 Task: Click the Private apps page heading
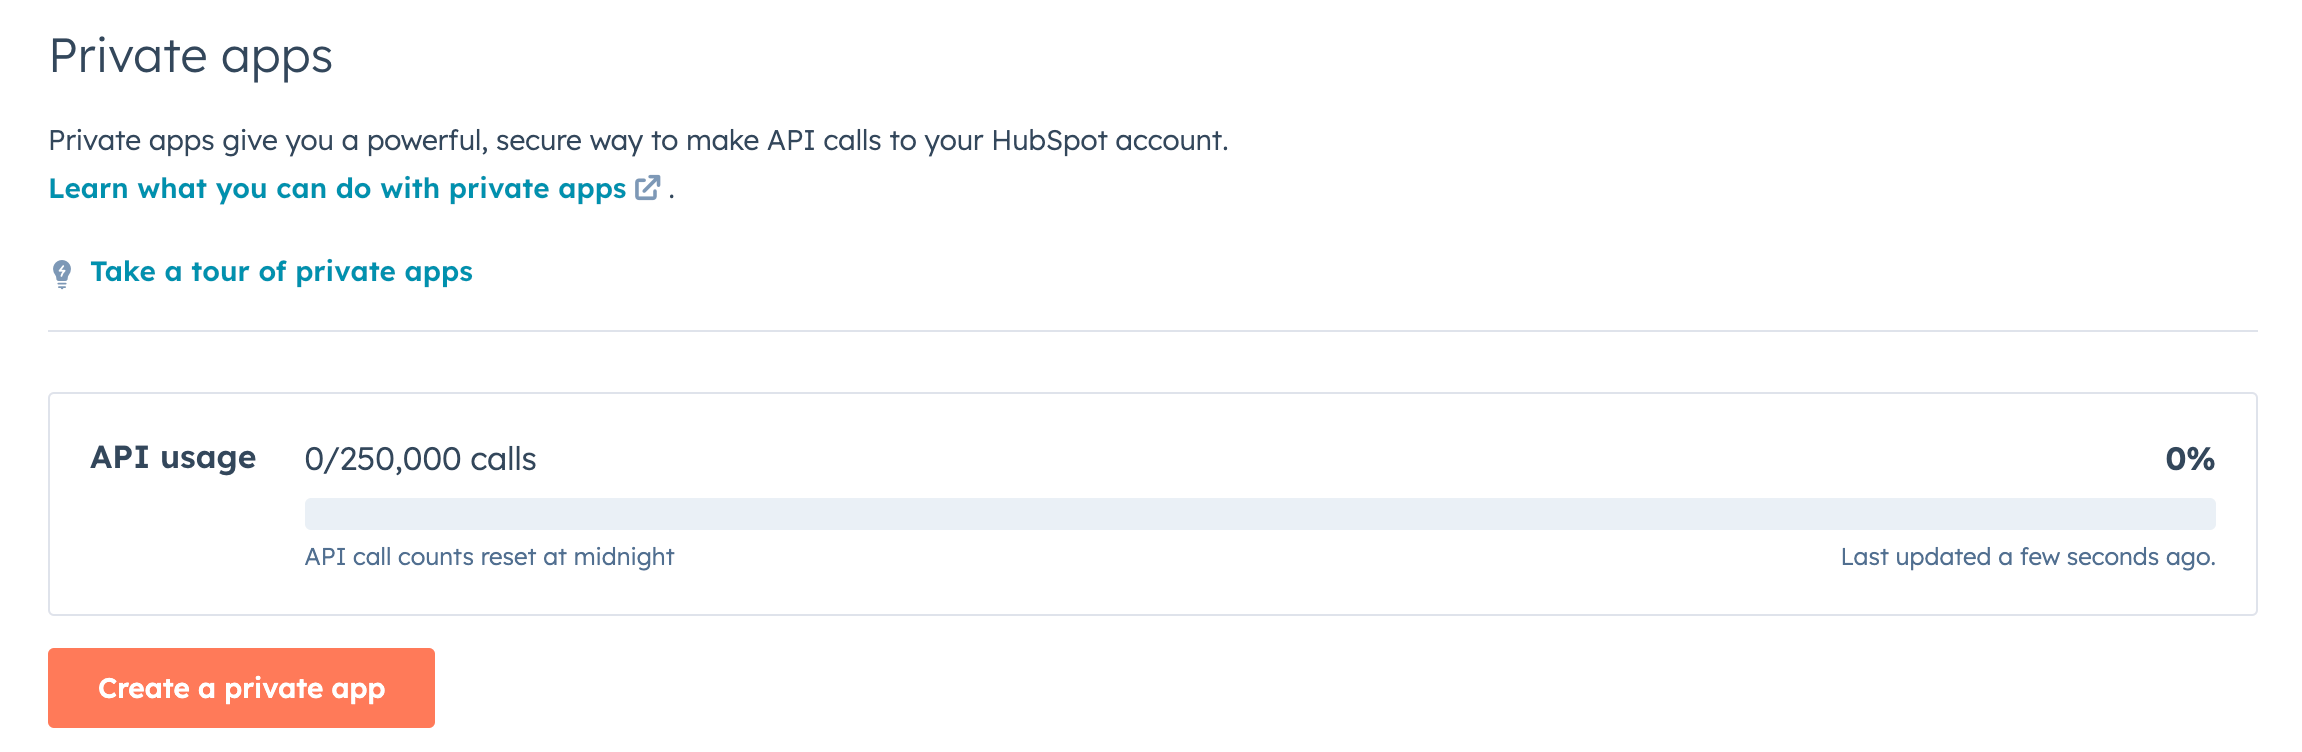coord(193,56)
